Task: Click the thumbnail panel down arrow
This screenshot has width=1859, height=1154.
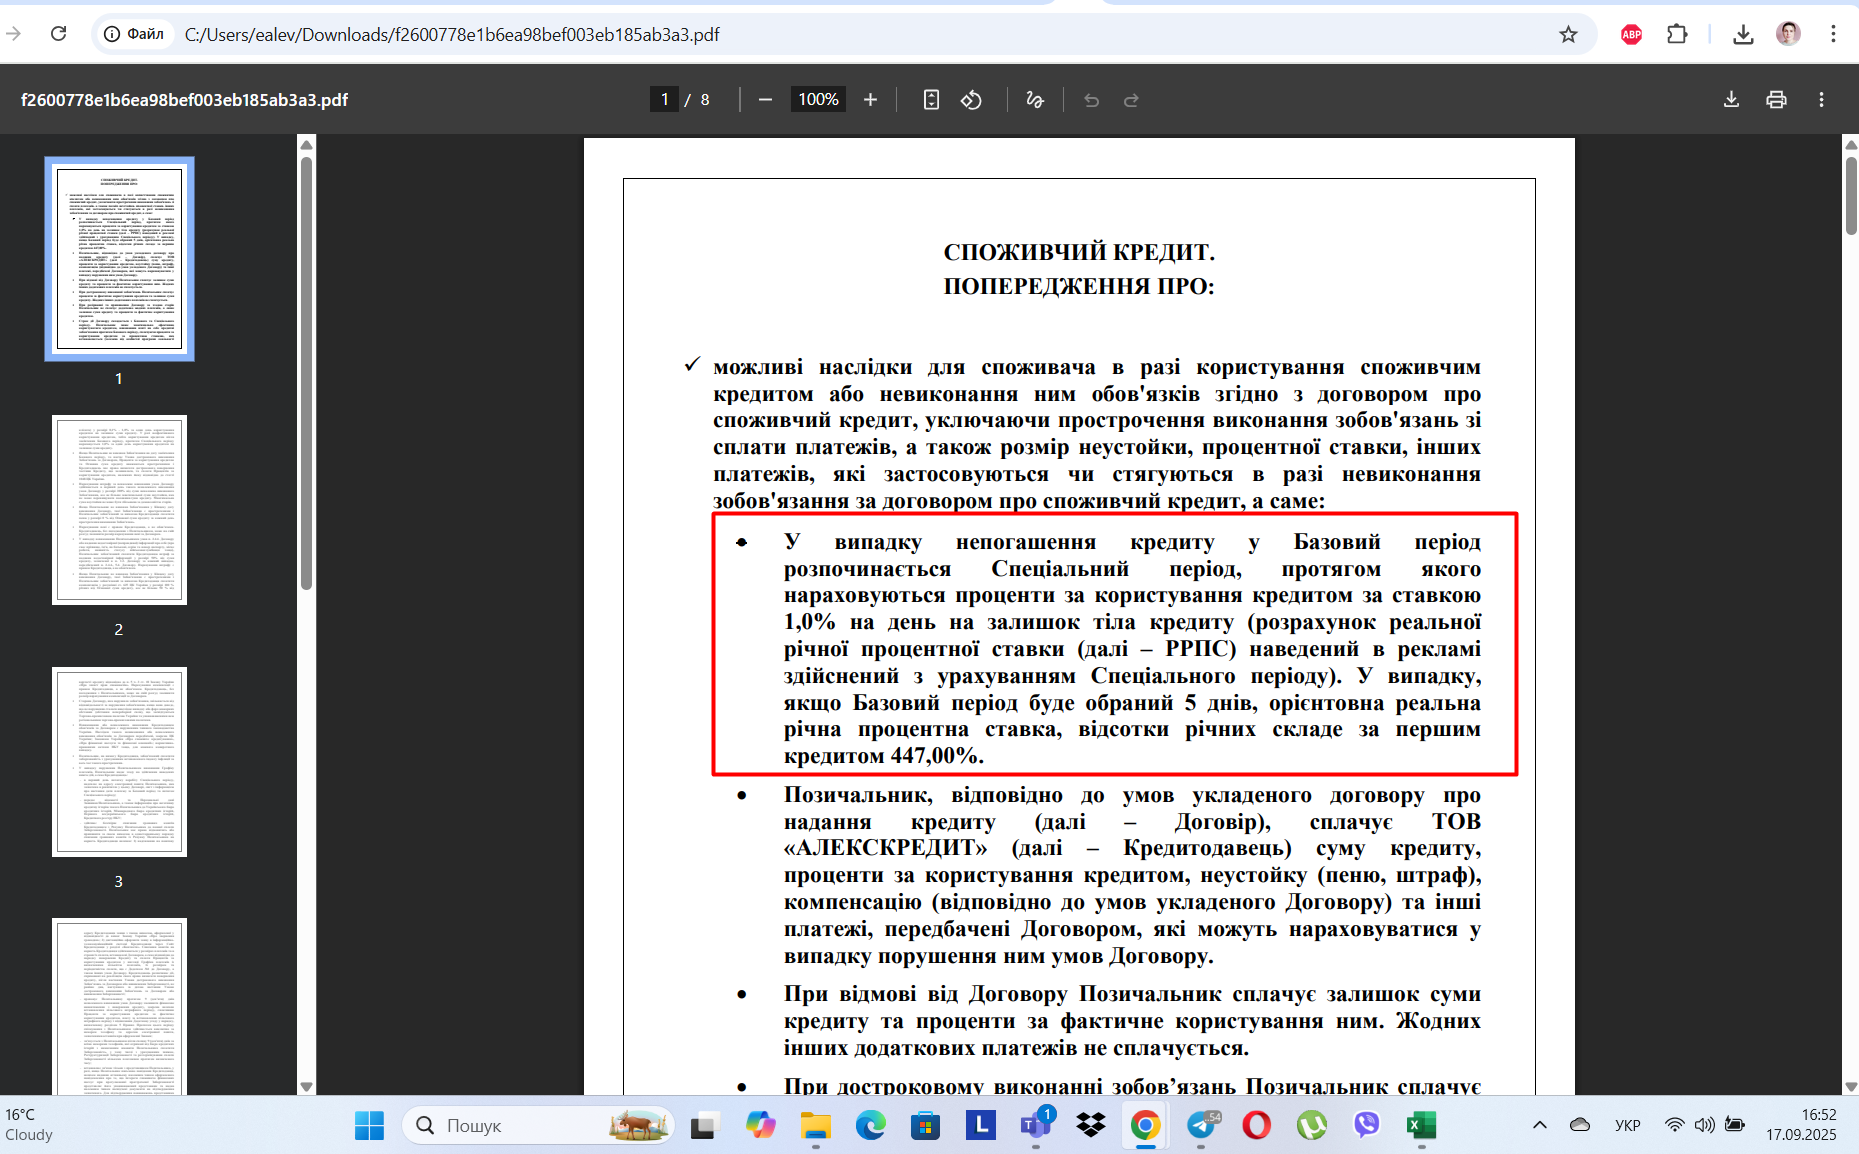Action: pyautogui.click(x=306, y=1086)
